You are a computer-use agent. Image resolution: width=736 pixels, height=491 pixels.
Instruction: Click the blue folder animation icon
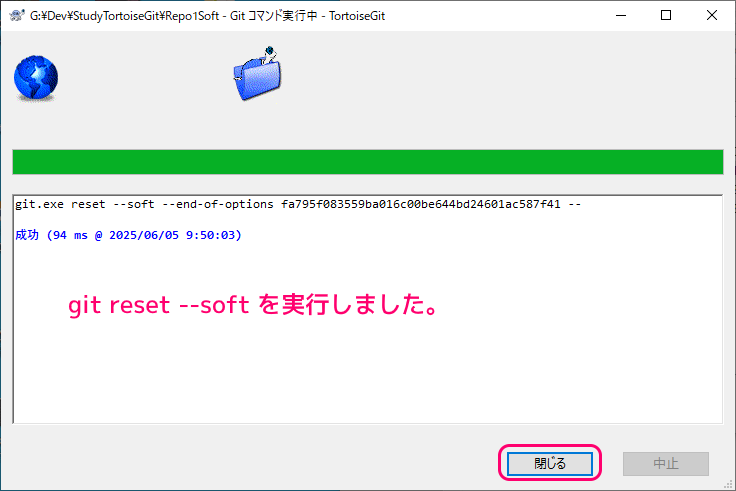(257, 74)
